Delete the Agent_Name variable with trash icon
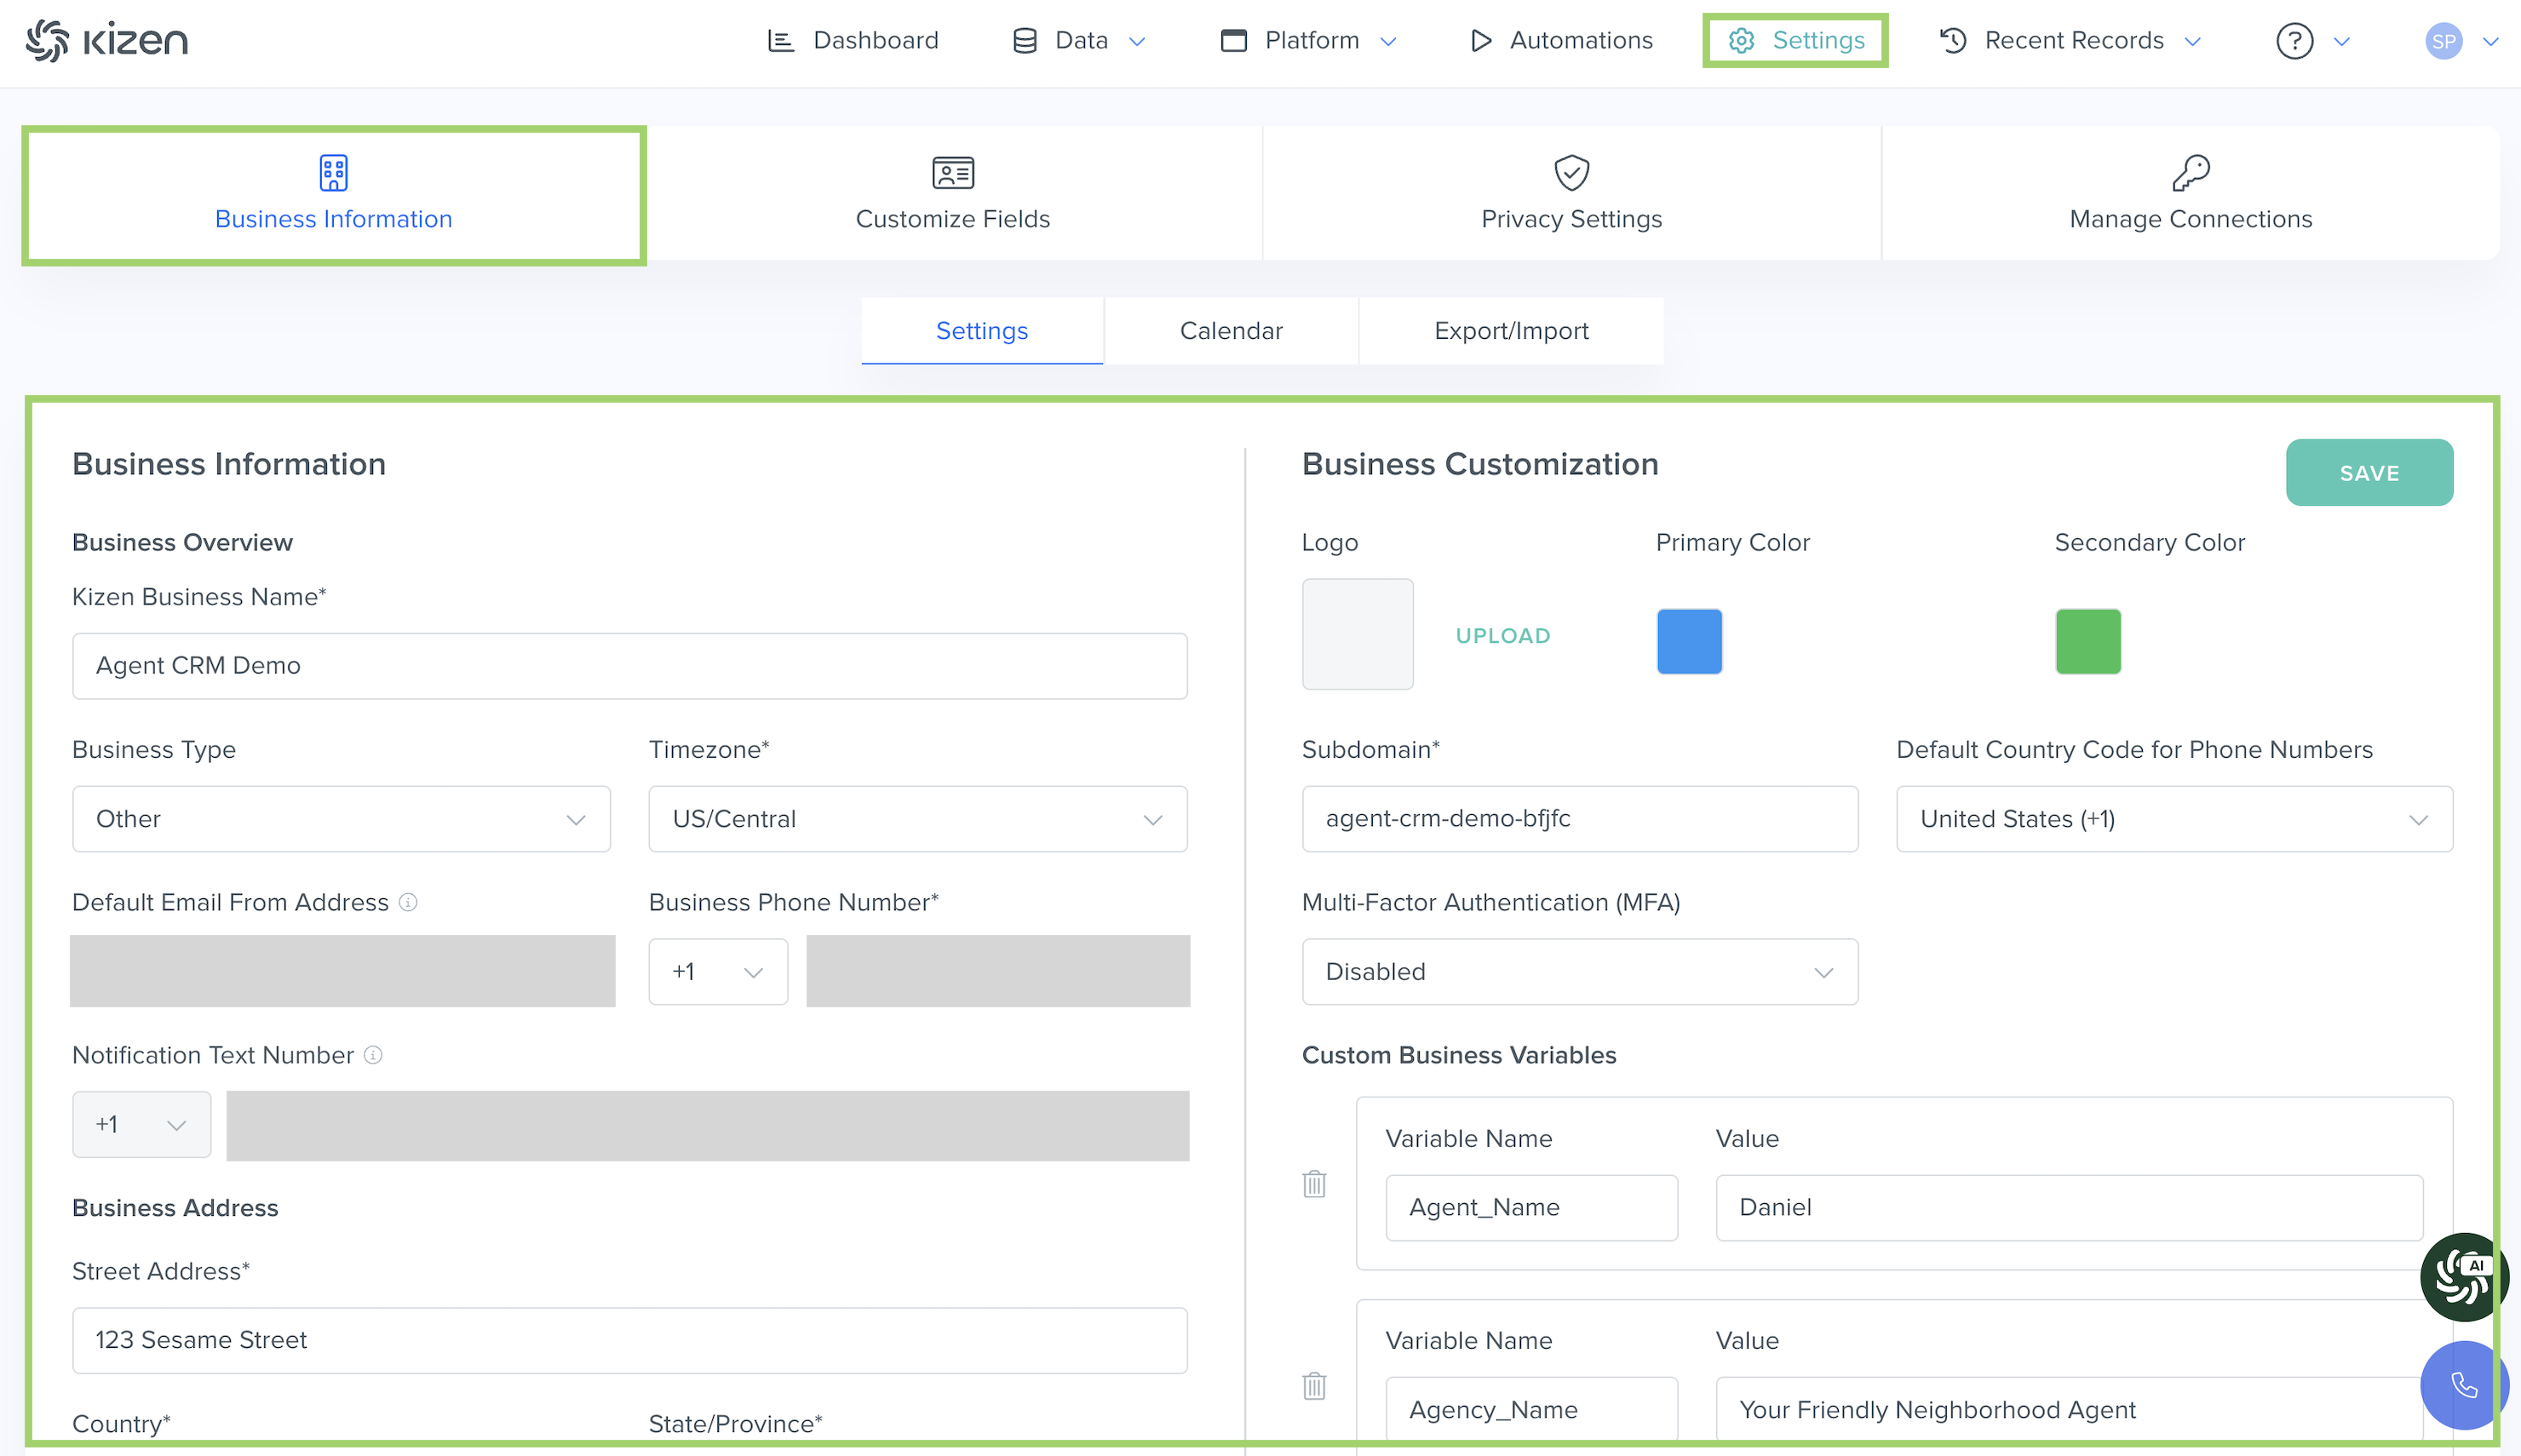2521x1456 pixels. (1314, 1184)
